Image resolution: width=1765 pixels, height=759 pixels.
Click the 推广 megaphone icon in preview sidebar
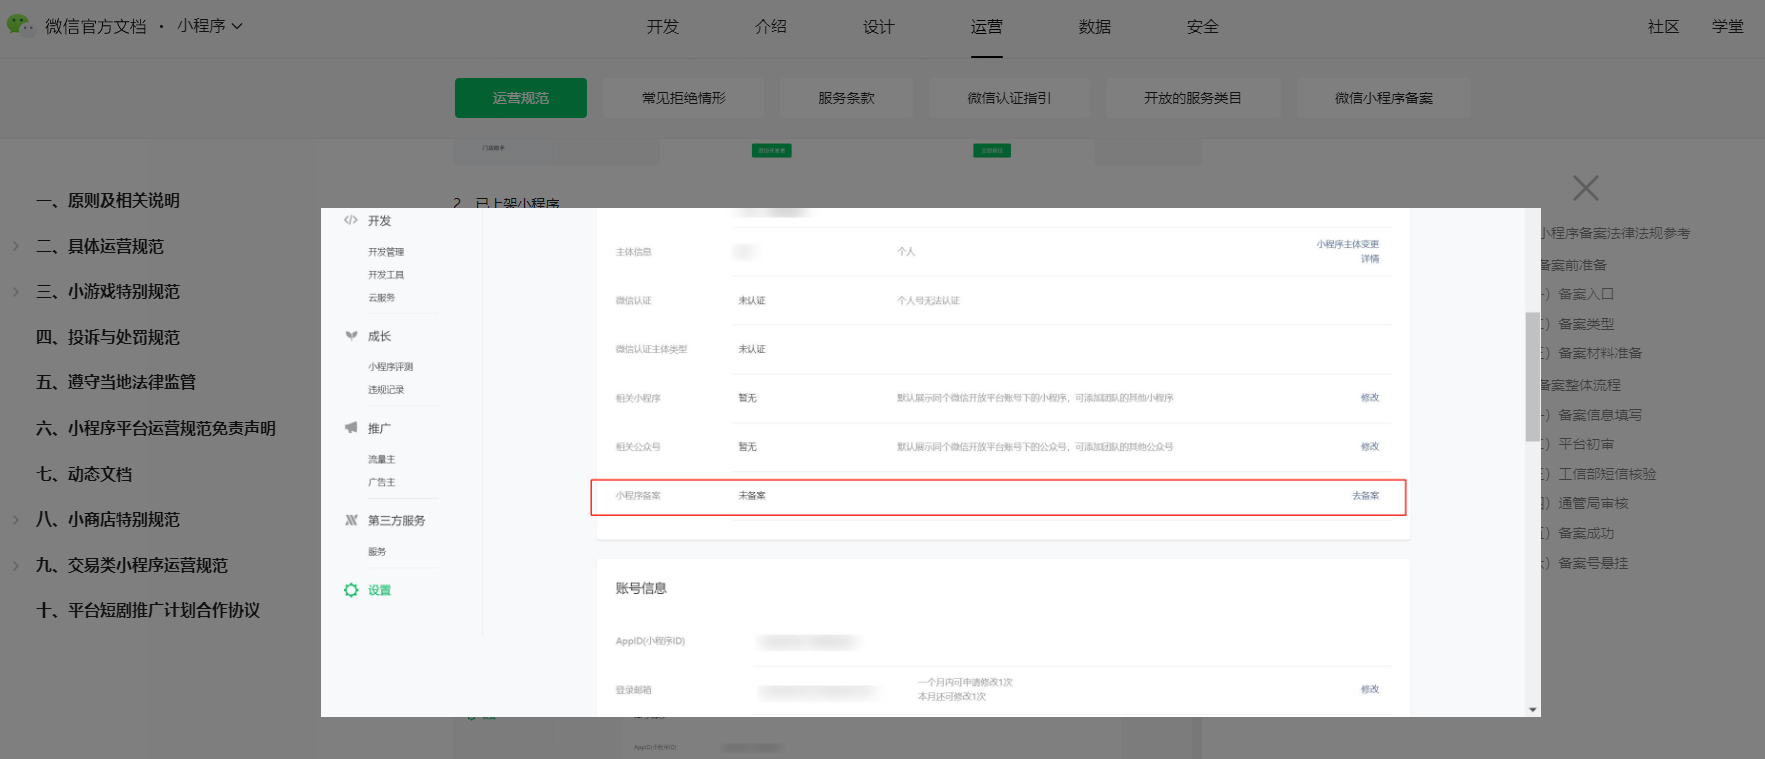coord(351,428)
